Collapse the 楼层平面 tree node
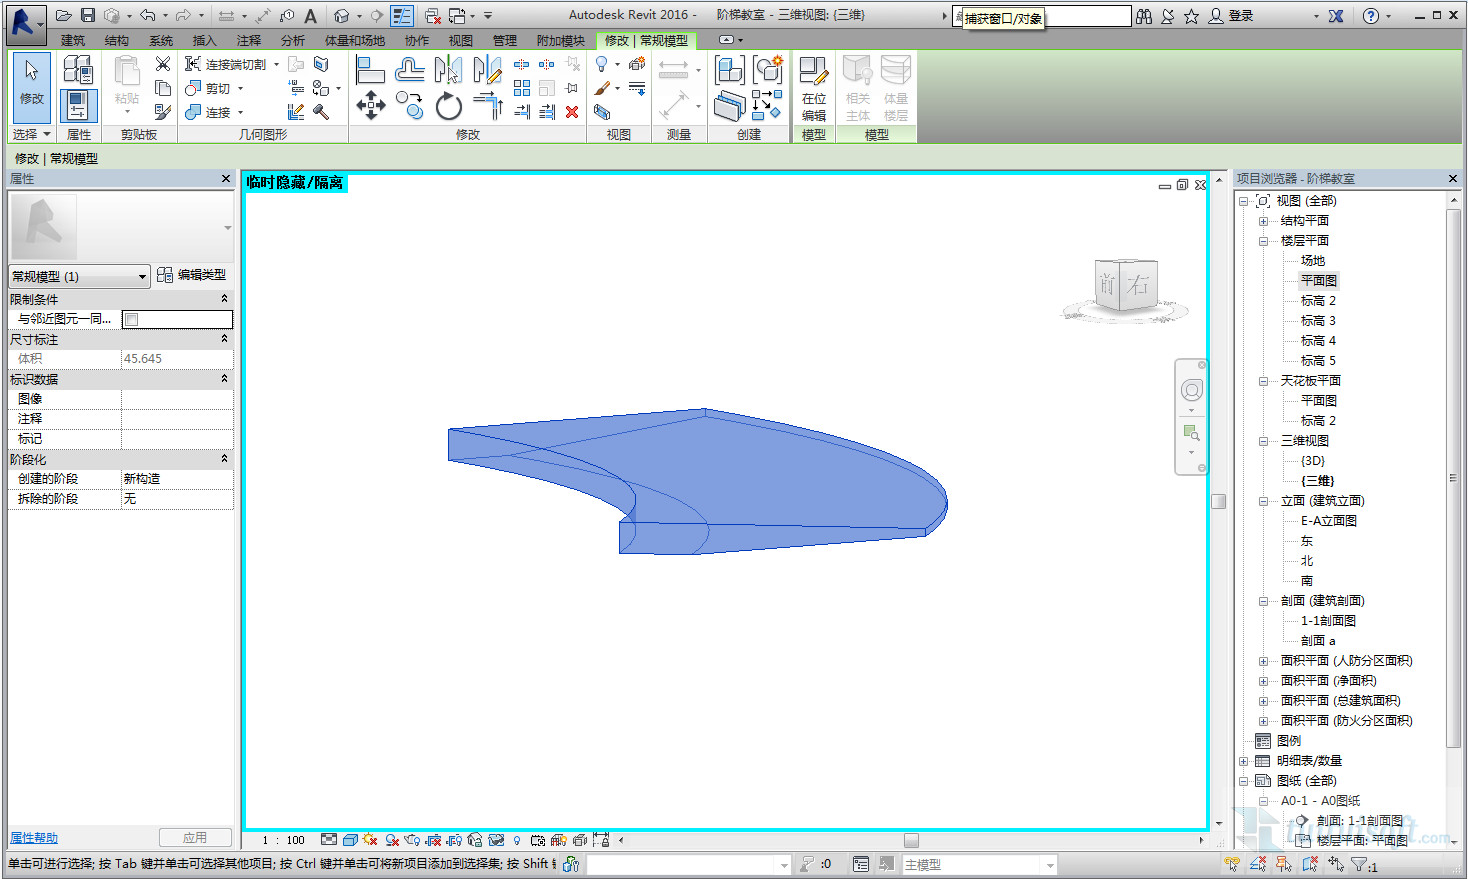 click(x=1263, y=241)
